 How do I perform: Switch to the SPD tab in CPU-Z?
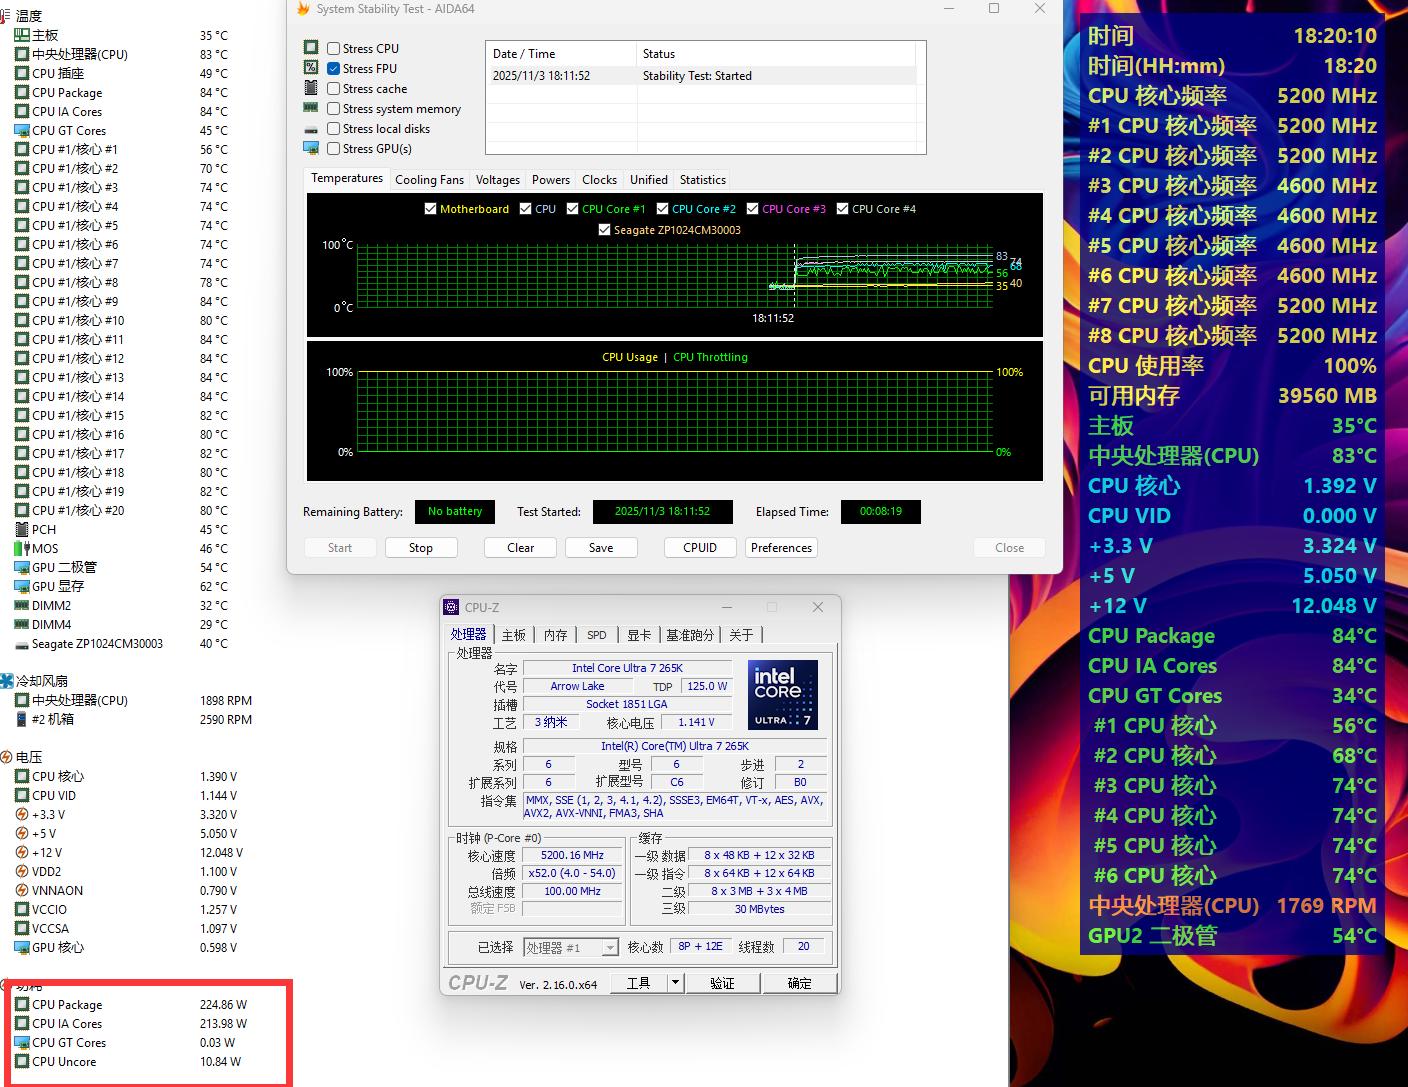point(597,635)
